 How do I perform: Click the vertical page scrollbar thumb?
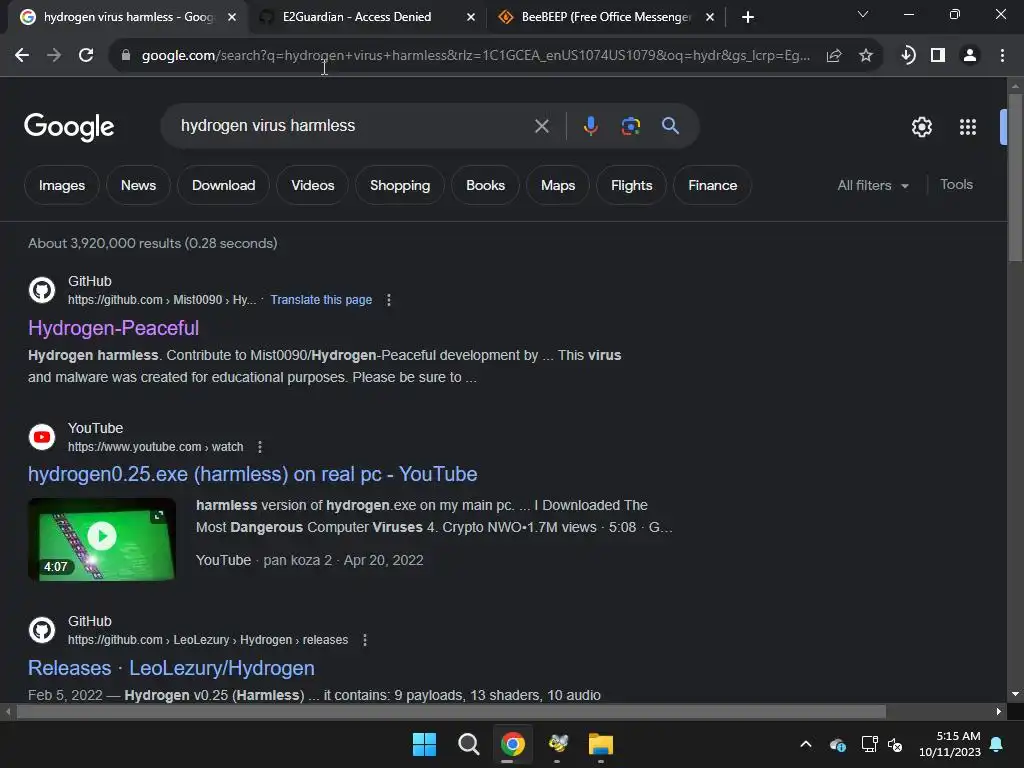coord(1015,176)
